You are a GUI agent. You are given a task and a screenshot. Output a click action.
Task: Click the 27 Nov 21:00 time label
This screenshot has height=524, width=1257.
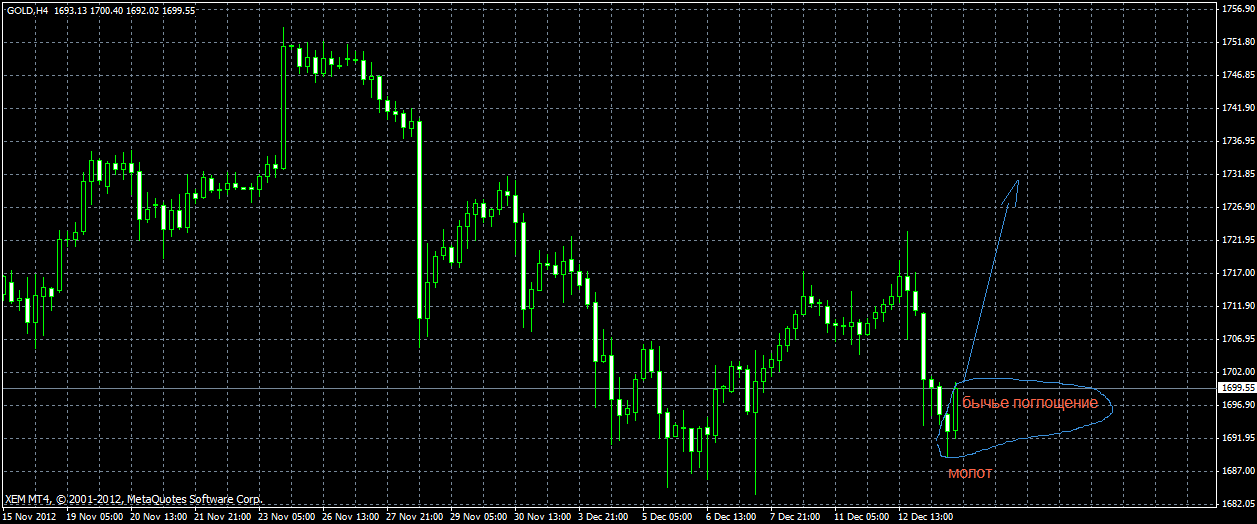(415, 517)
